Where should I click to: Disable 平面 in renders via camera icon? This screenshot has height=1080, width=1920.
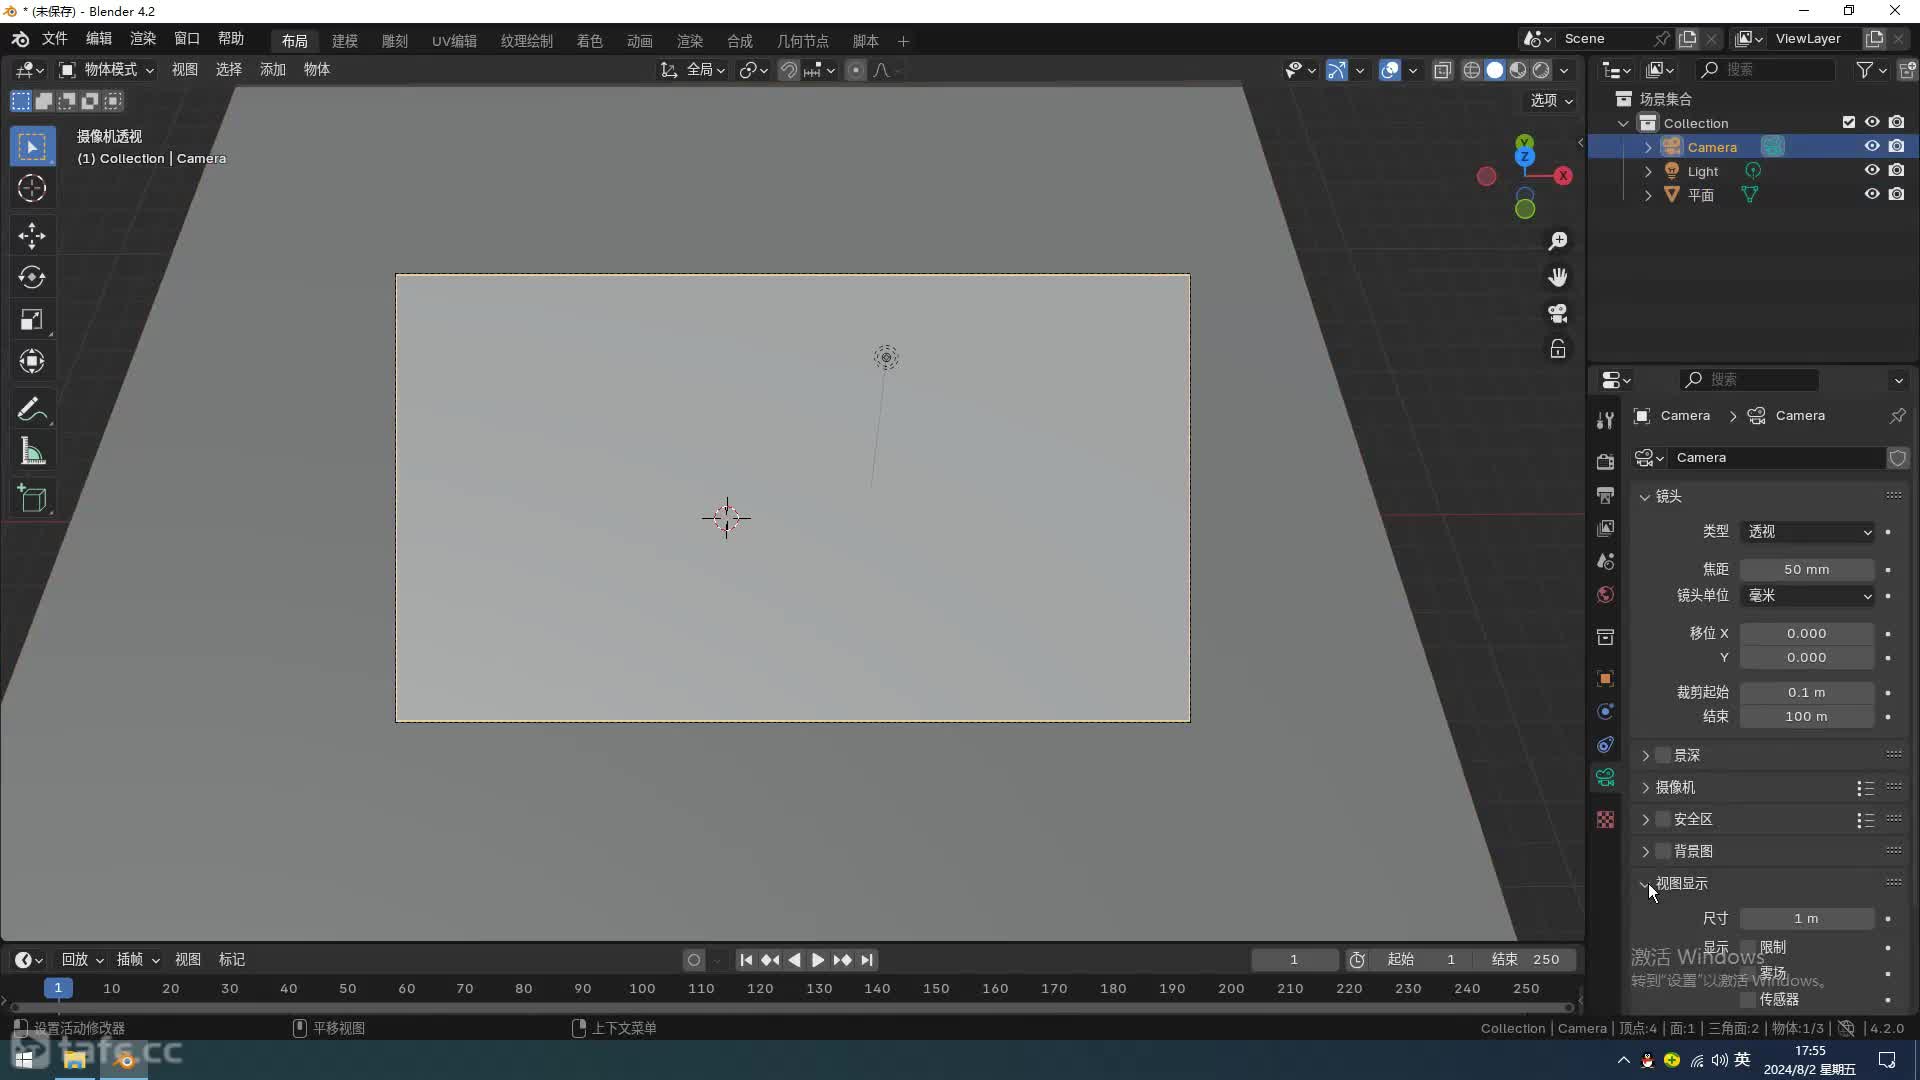[1896, 194]
